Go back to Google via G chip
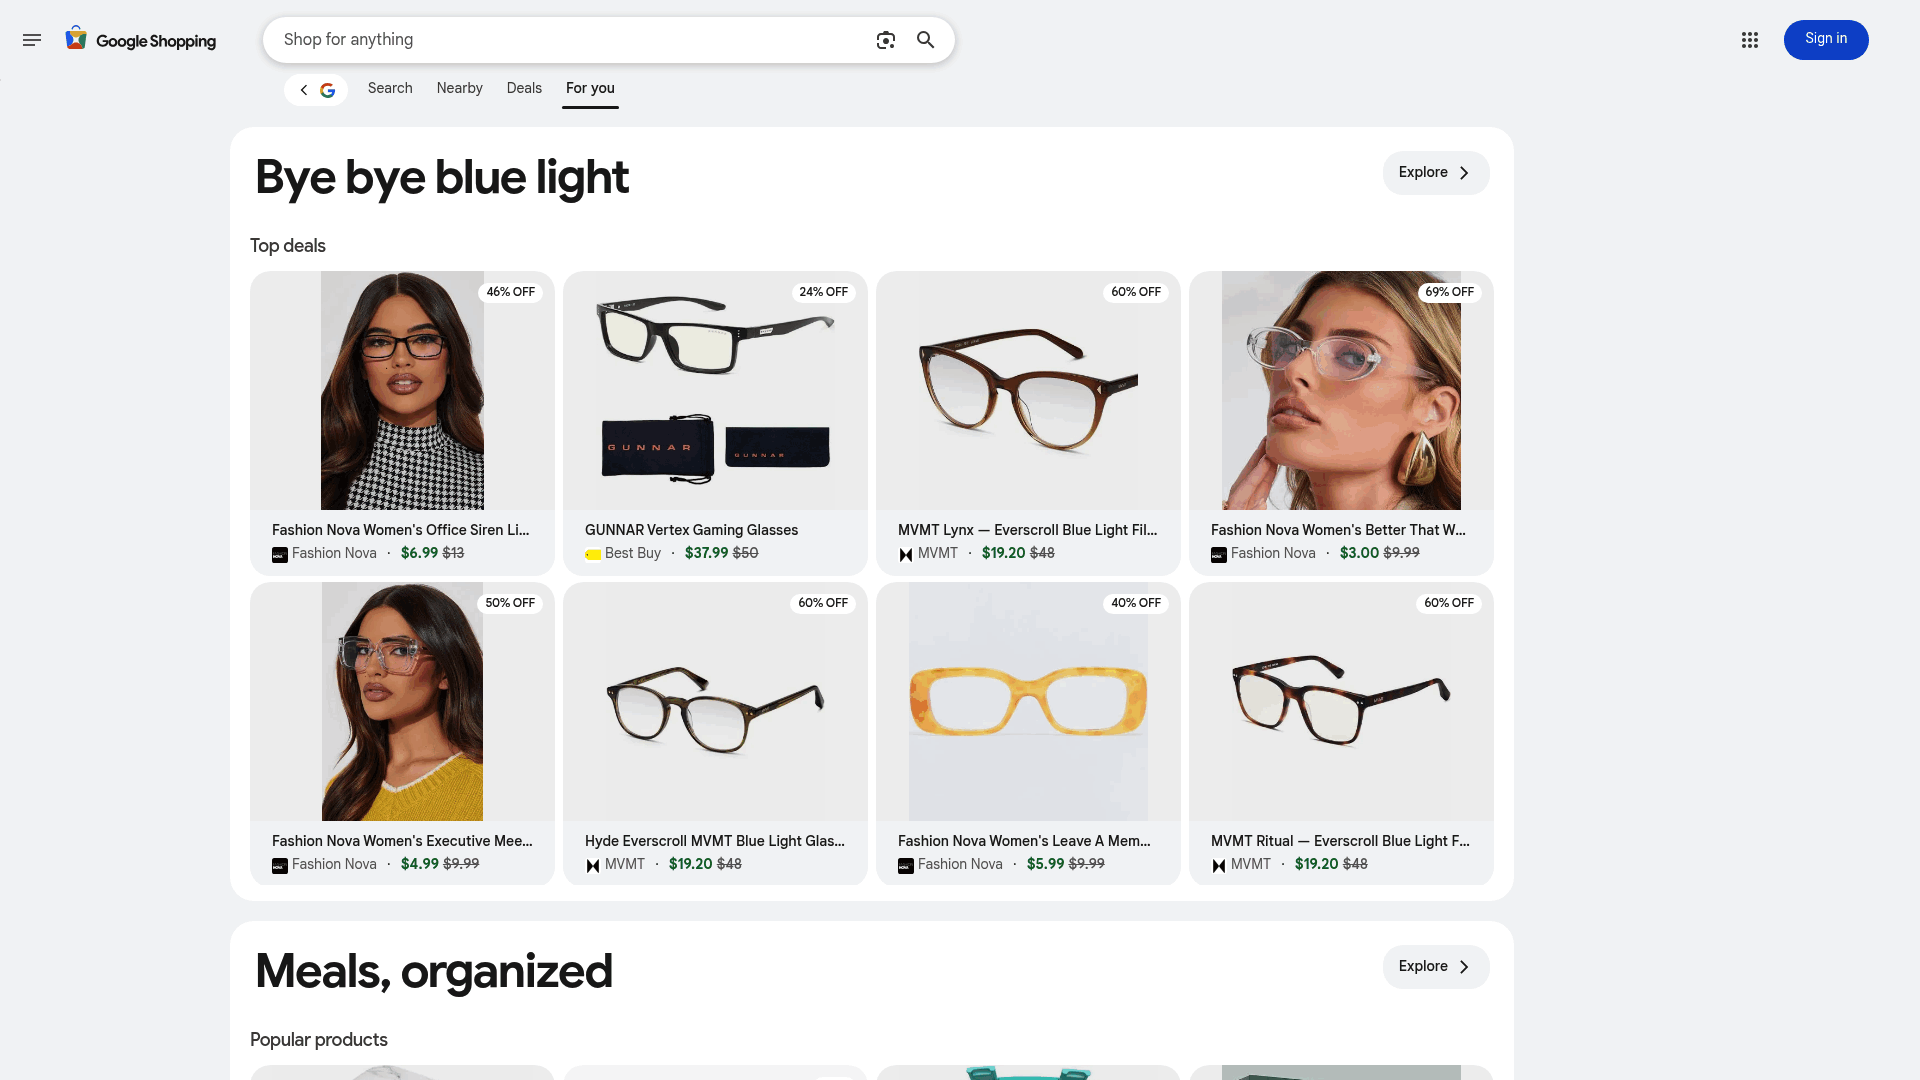The image size is (1920, 1080). (x=316, y=90)
